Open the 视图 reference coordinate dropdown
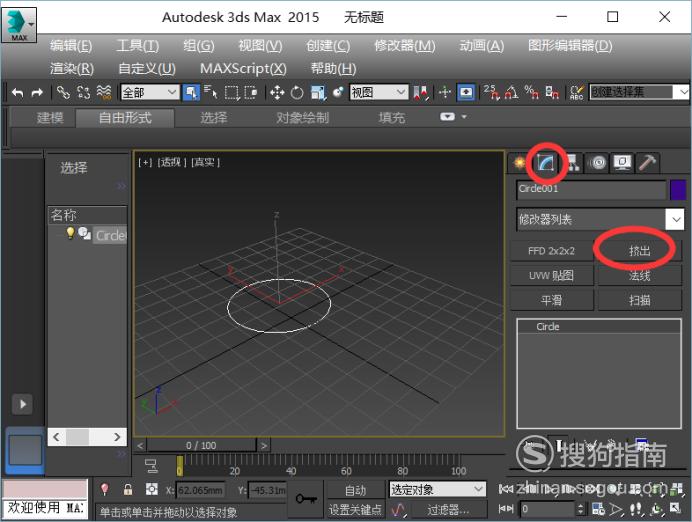This screenshot has height=522, width=692. coord(378,93)
